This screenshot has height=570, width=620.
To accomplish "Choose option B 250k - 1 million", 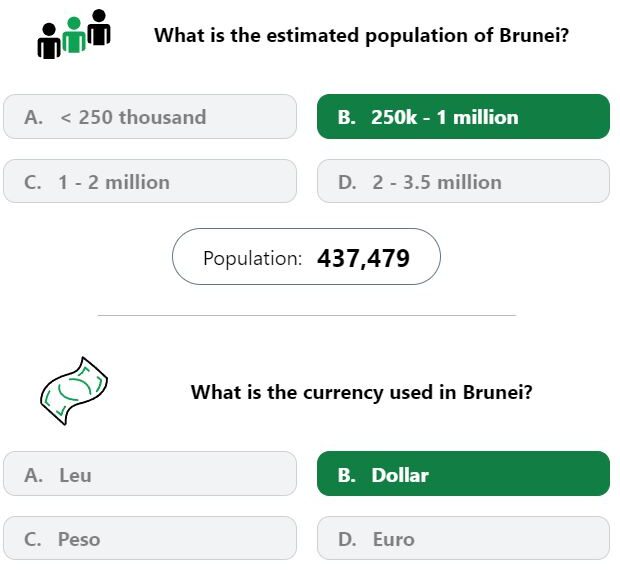I will [x=463, y=117].
